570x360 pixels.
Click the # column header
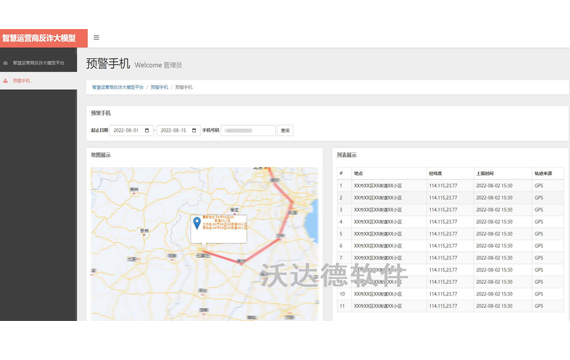point(344,173)
